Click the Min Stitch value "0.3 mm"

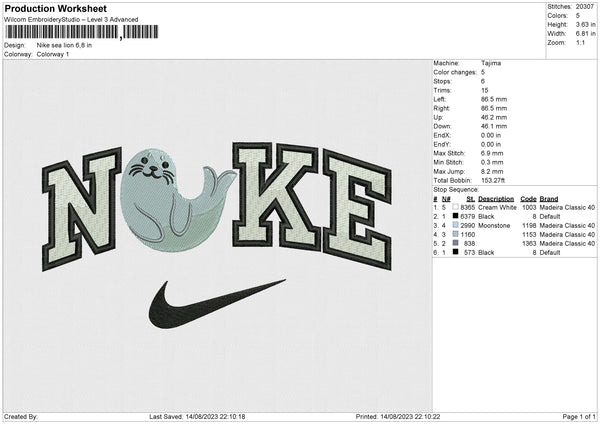[x=492, y=163]
